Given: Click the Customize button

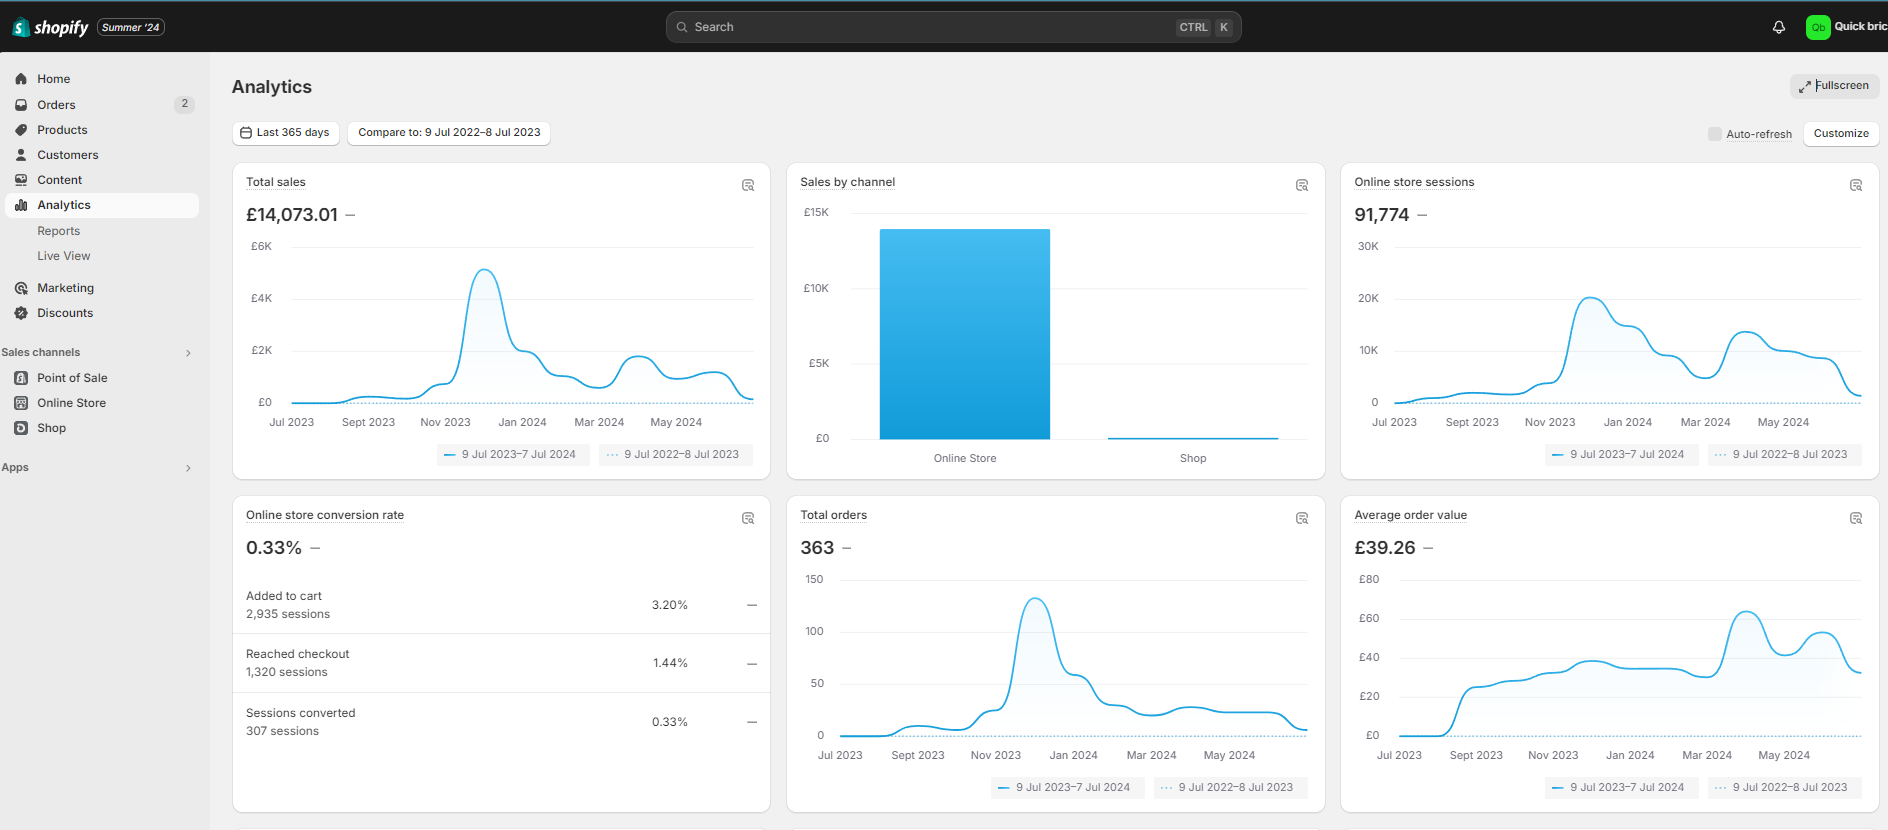Looking at the screenshot, I should point(1840,133).
